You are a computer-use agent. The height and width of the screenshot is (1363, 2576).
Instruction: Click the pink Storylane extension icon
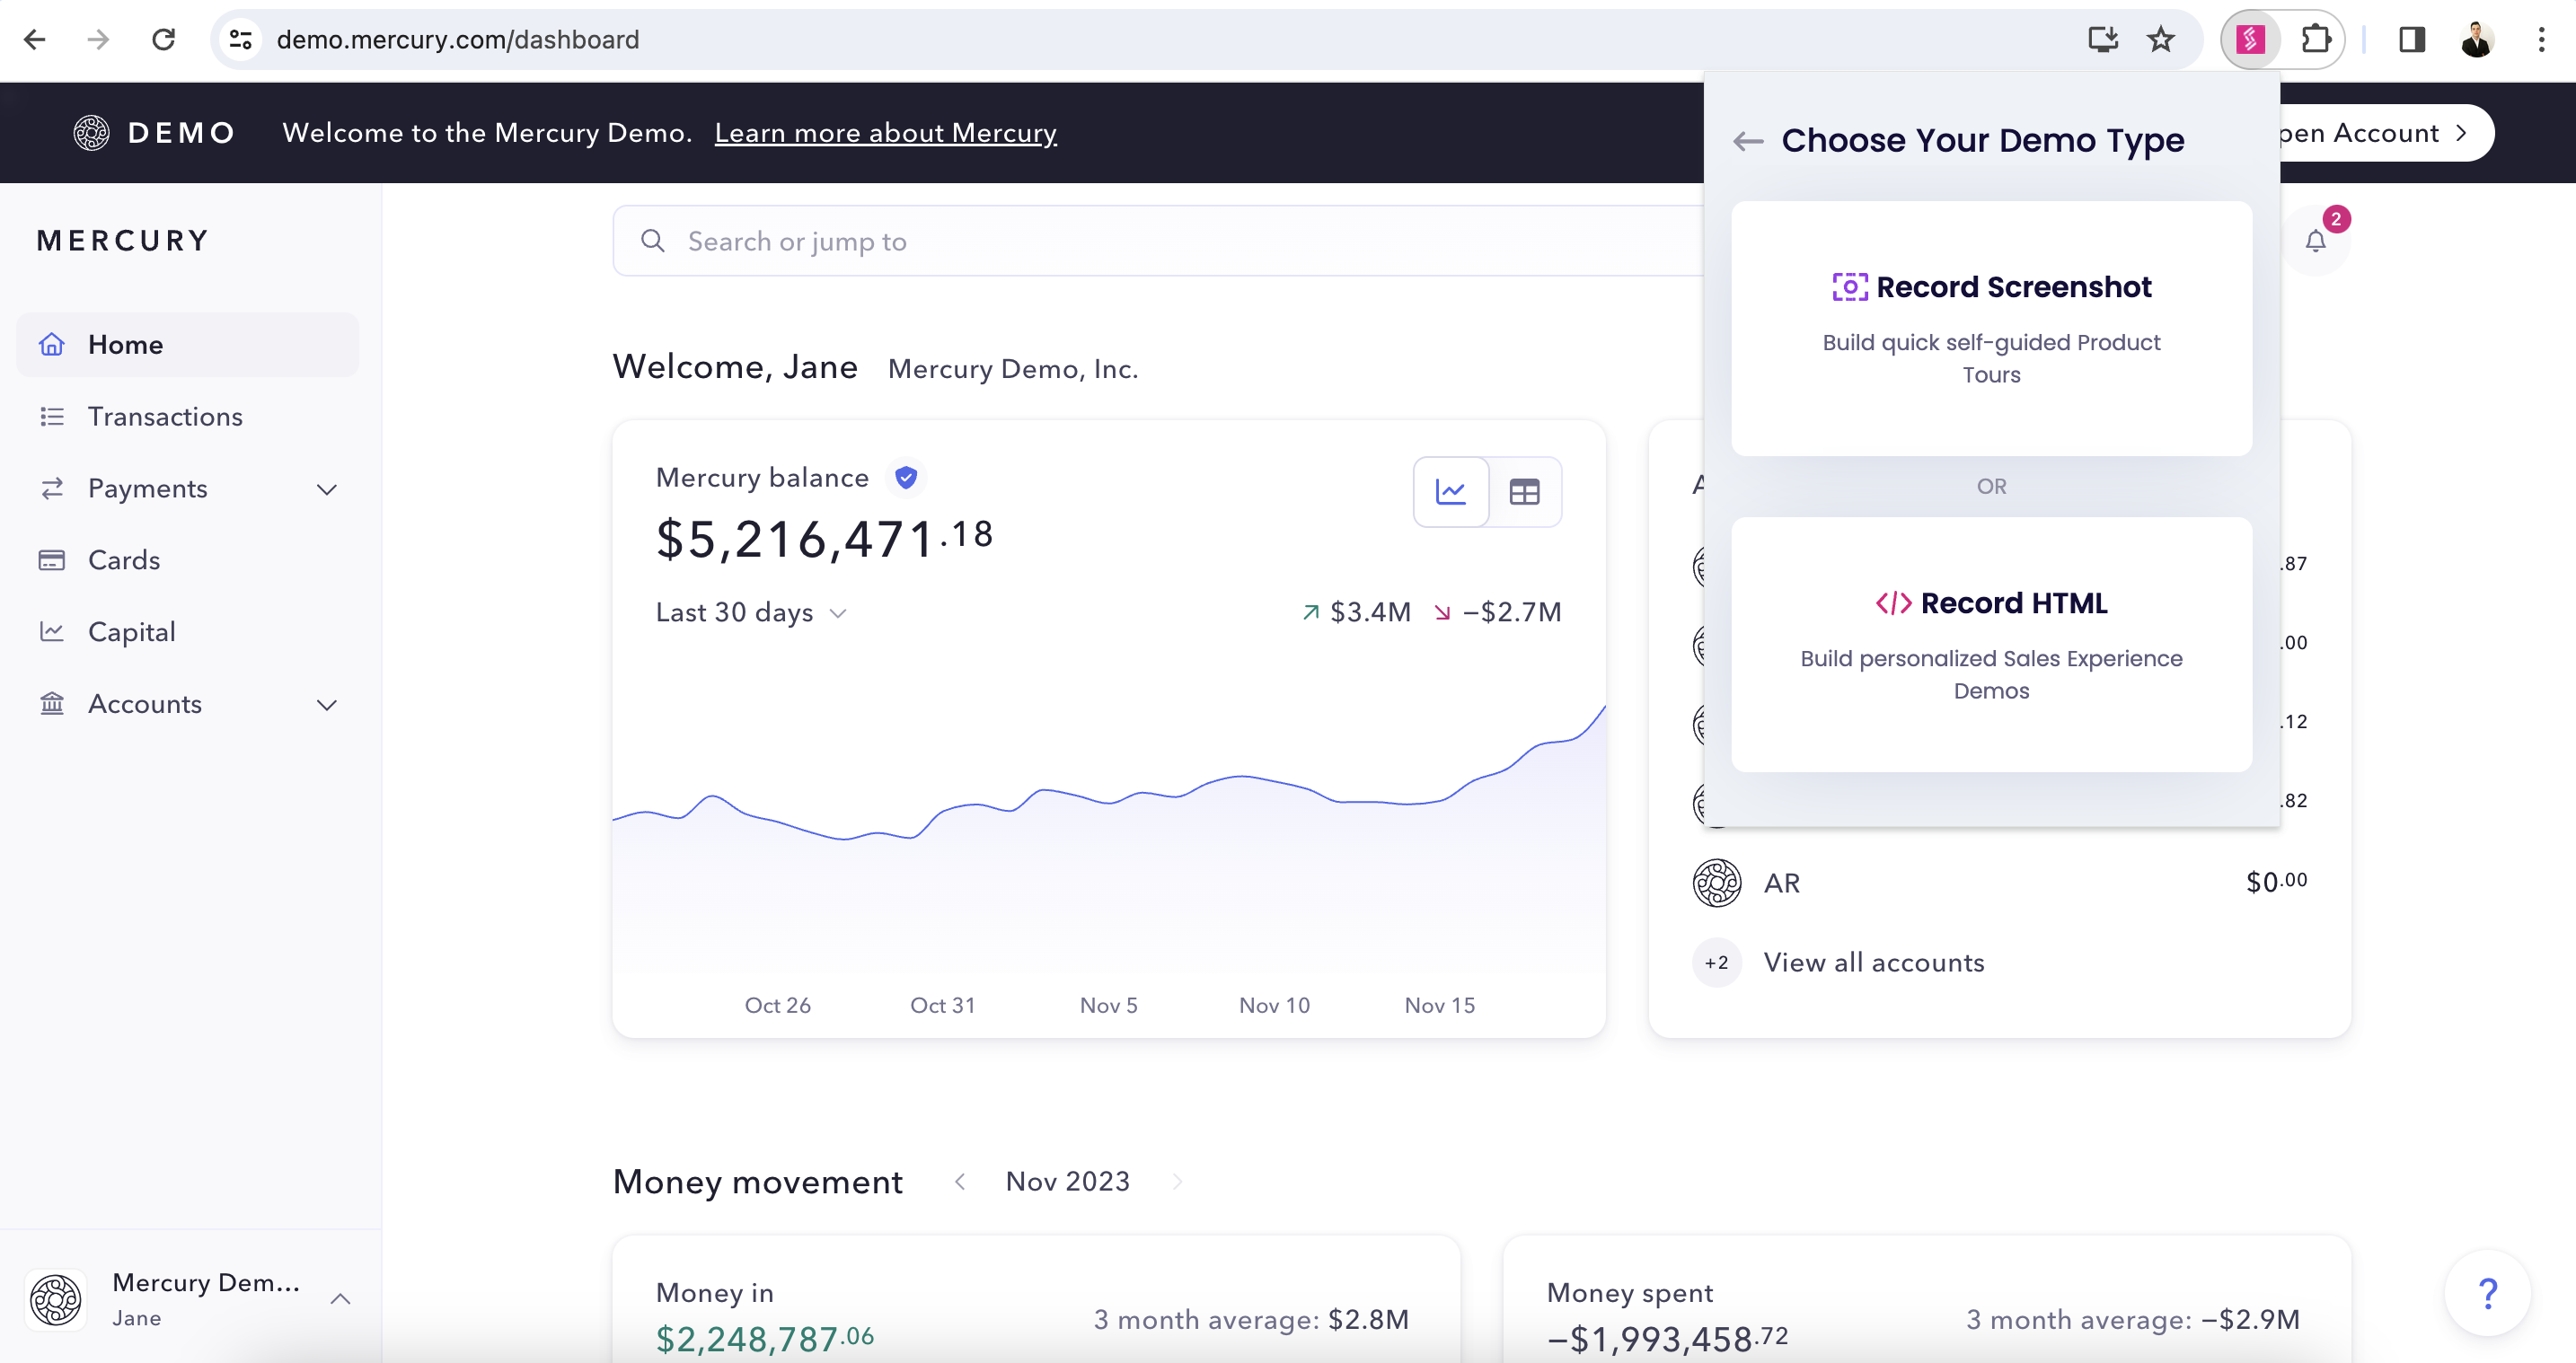2250,40
